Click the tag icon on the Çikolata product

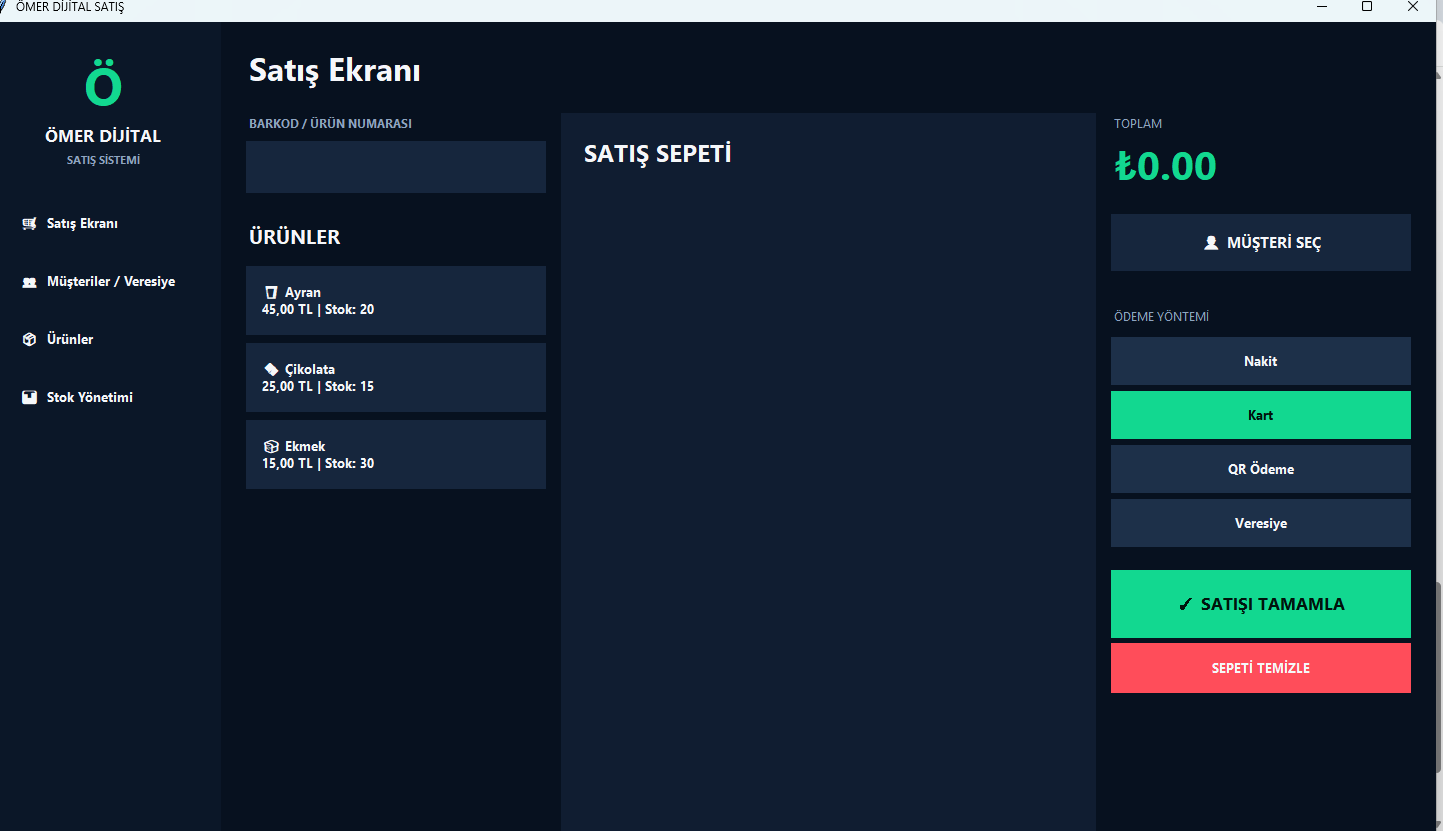pos(271,370)
